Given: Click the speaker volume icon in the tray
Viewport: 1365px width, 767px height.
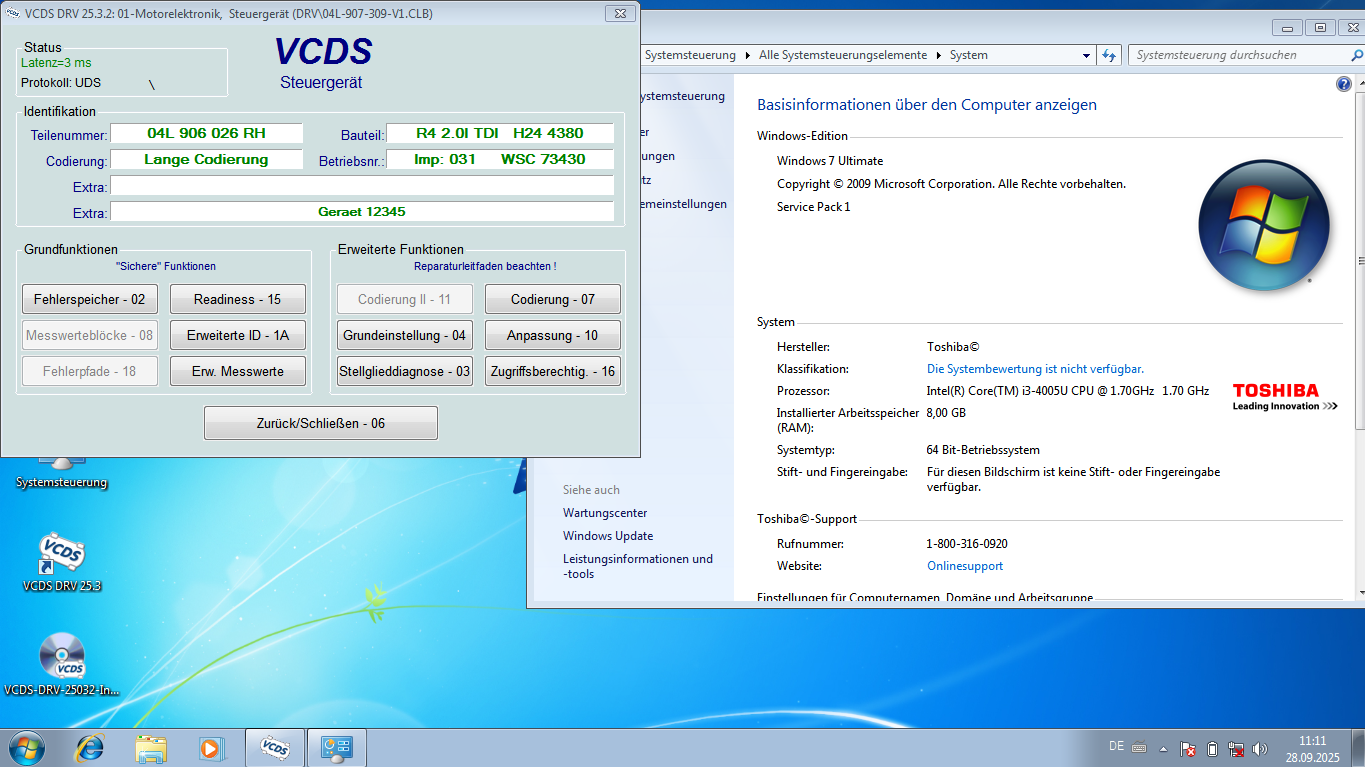Looking at the screenshot, I should [1258, 748].
